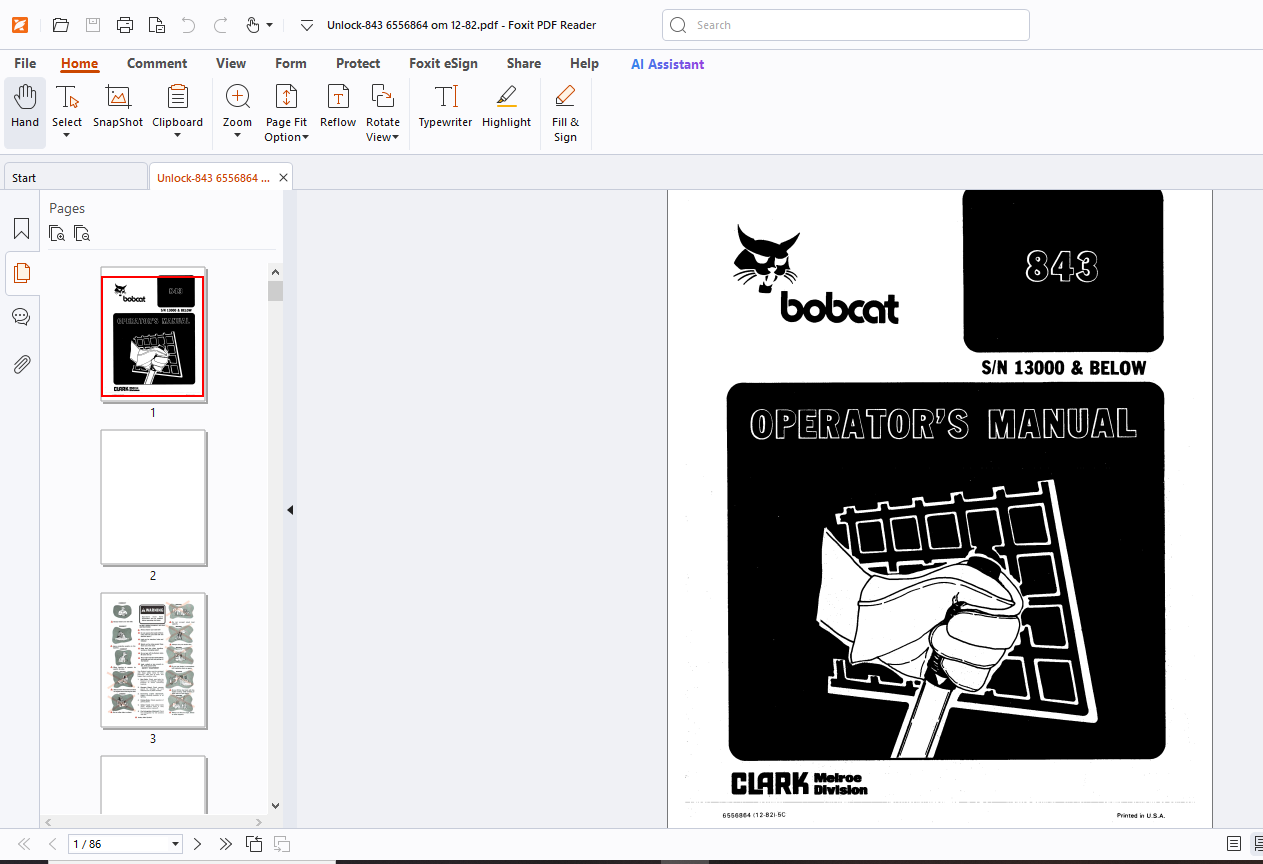The height and width of the screenshot is (864, 1263).
Task: Switch to single page view icon
Action: (1234, 844)
